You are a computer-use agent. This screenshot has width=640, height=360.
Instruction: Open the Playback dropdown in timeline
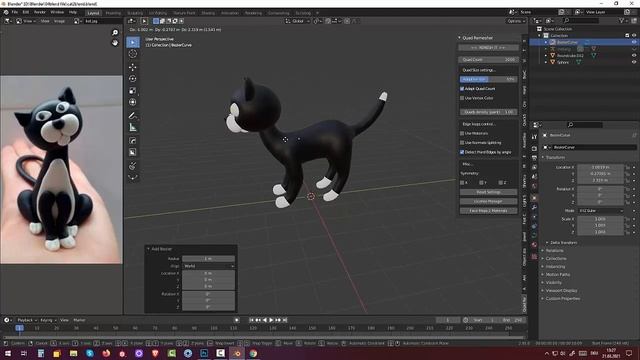click(x=27, y=320)
